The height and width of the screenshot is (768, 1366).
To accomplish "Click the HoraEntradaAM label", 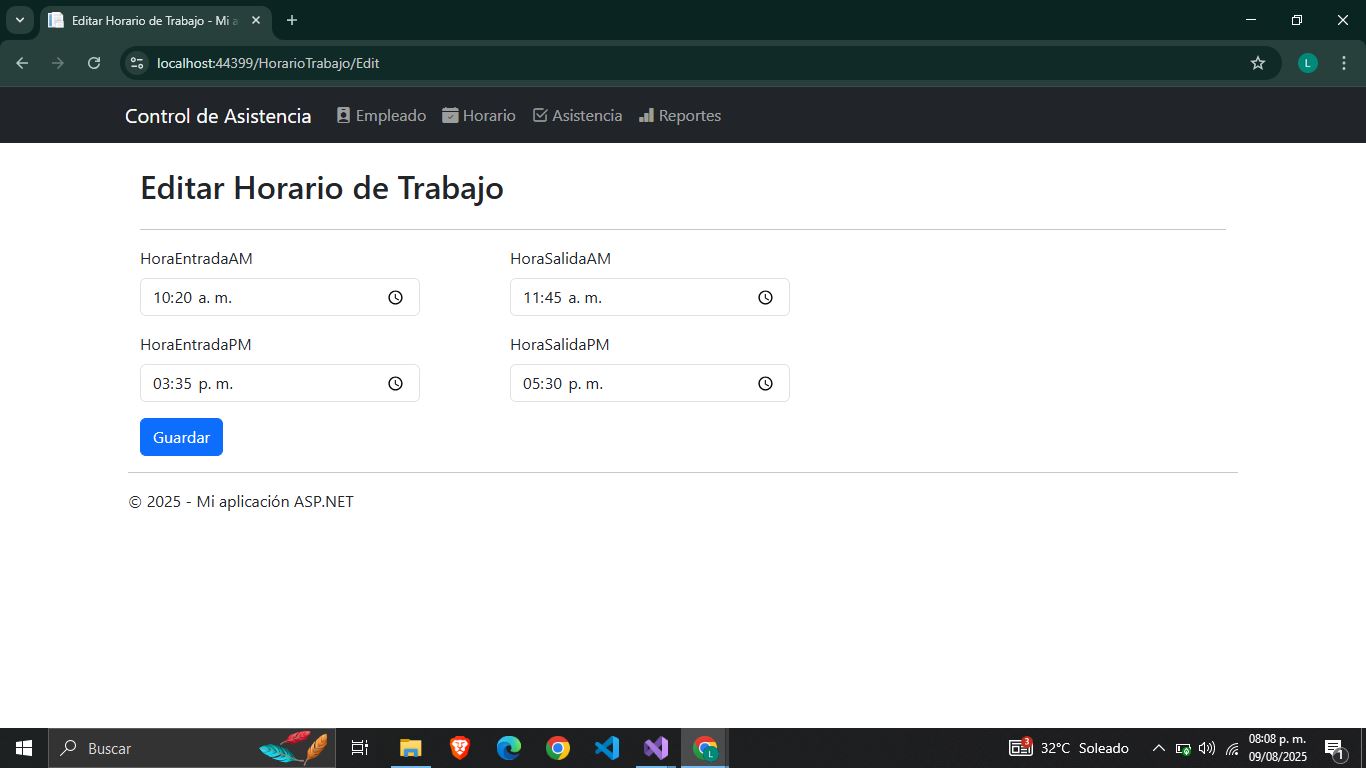I will pyautogui.click(x=196, y=259).
